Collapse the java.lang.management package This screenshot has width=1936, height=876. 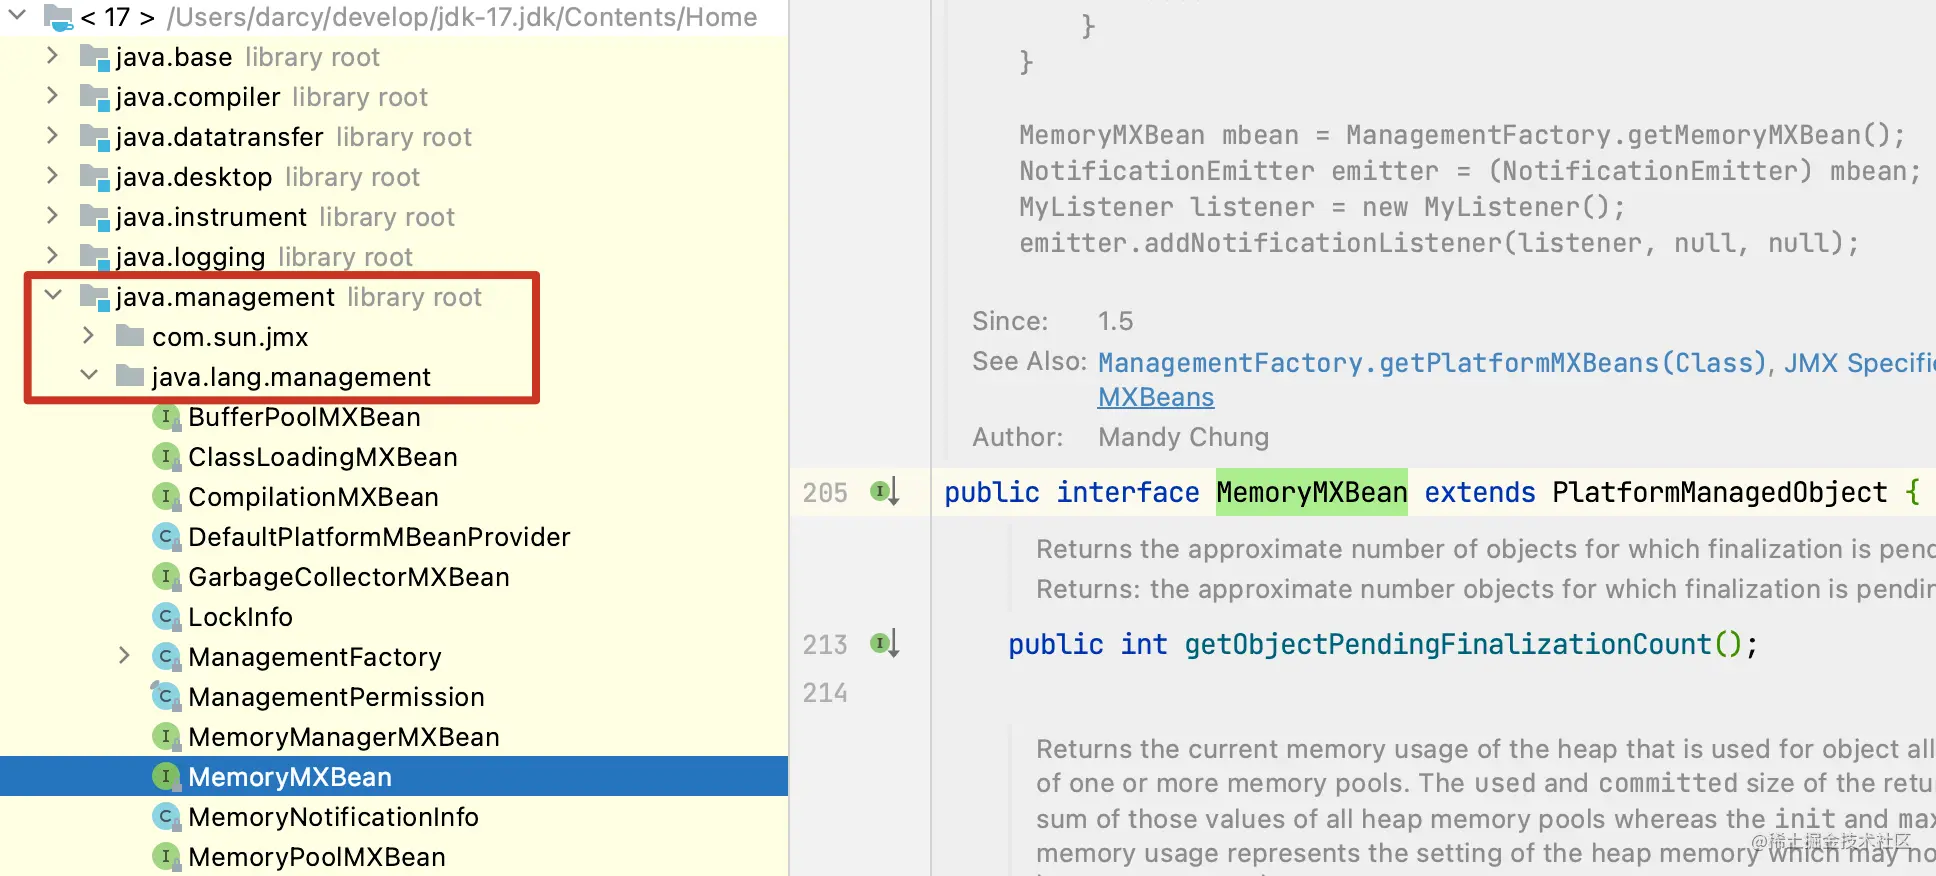point(89,375)
